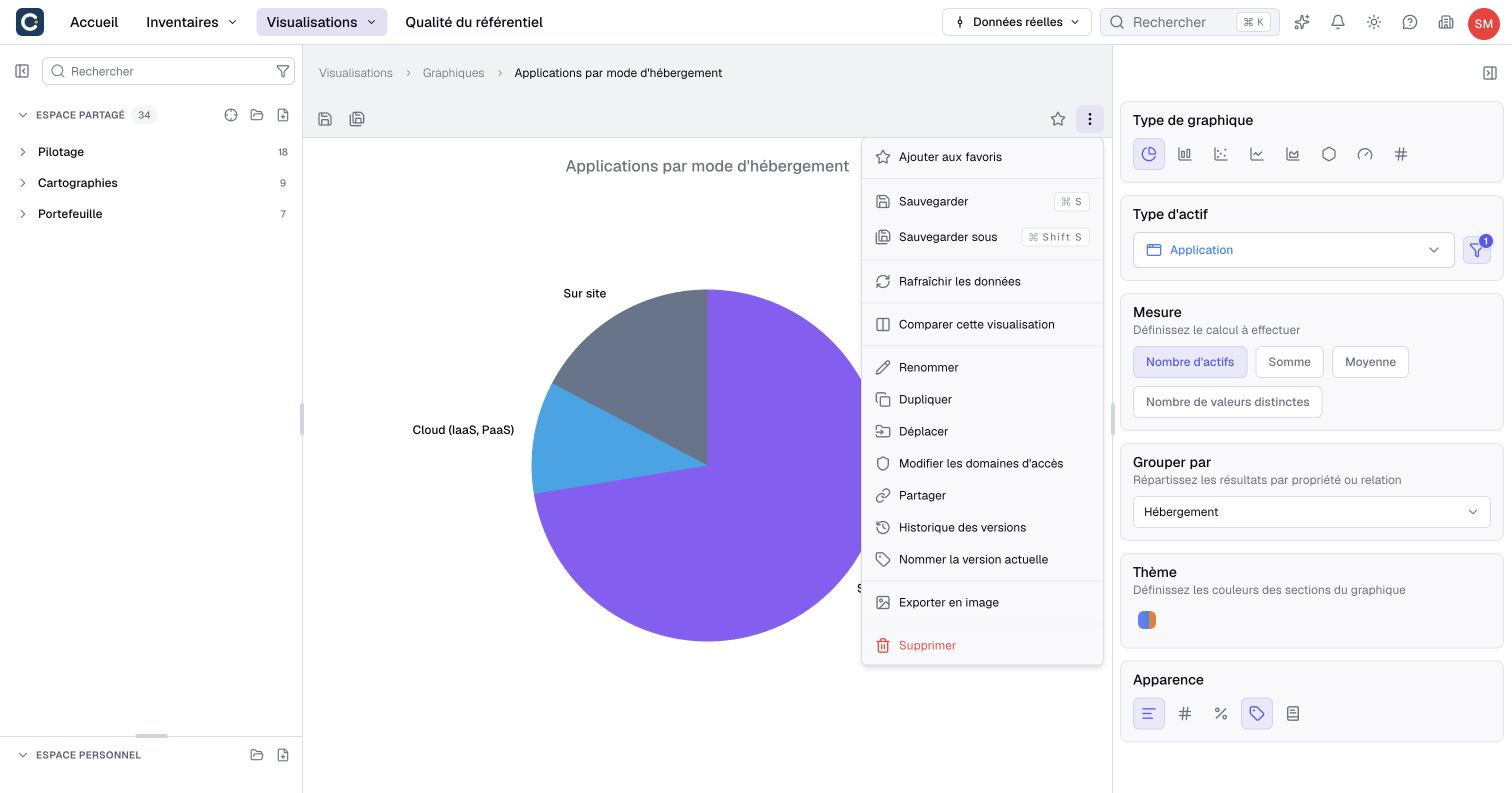Select the bar chart type icon
The image size is (1512, 793).
coord(1185,154)
